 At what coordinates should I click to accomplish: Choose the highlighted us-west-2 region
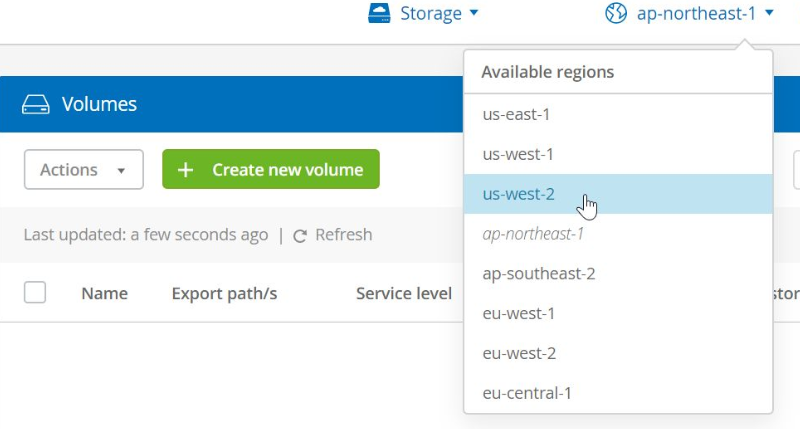pyautogui.click(x=618, y=194)
